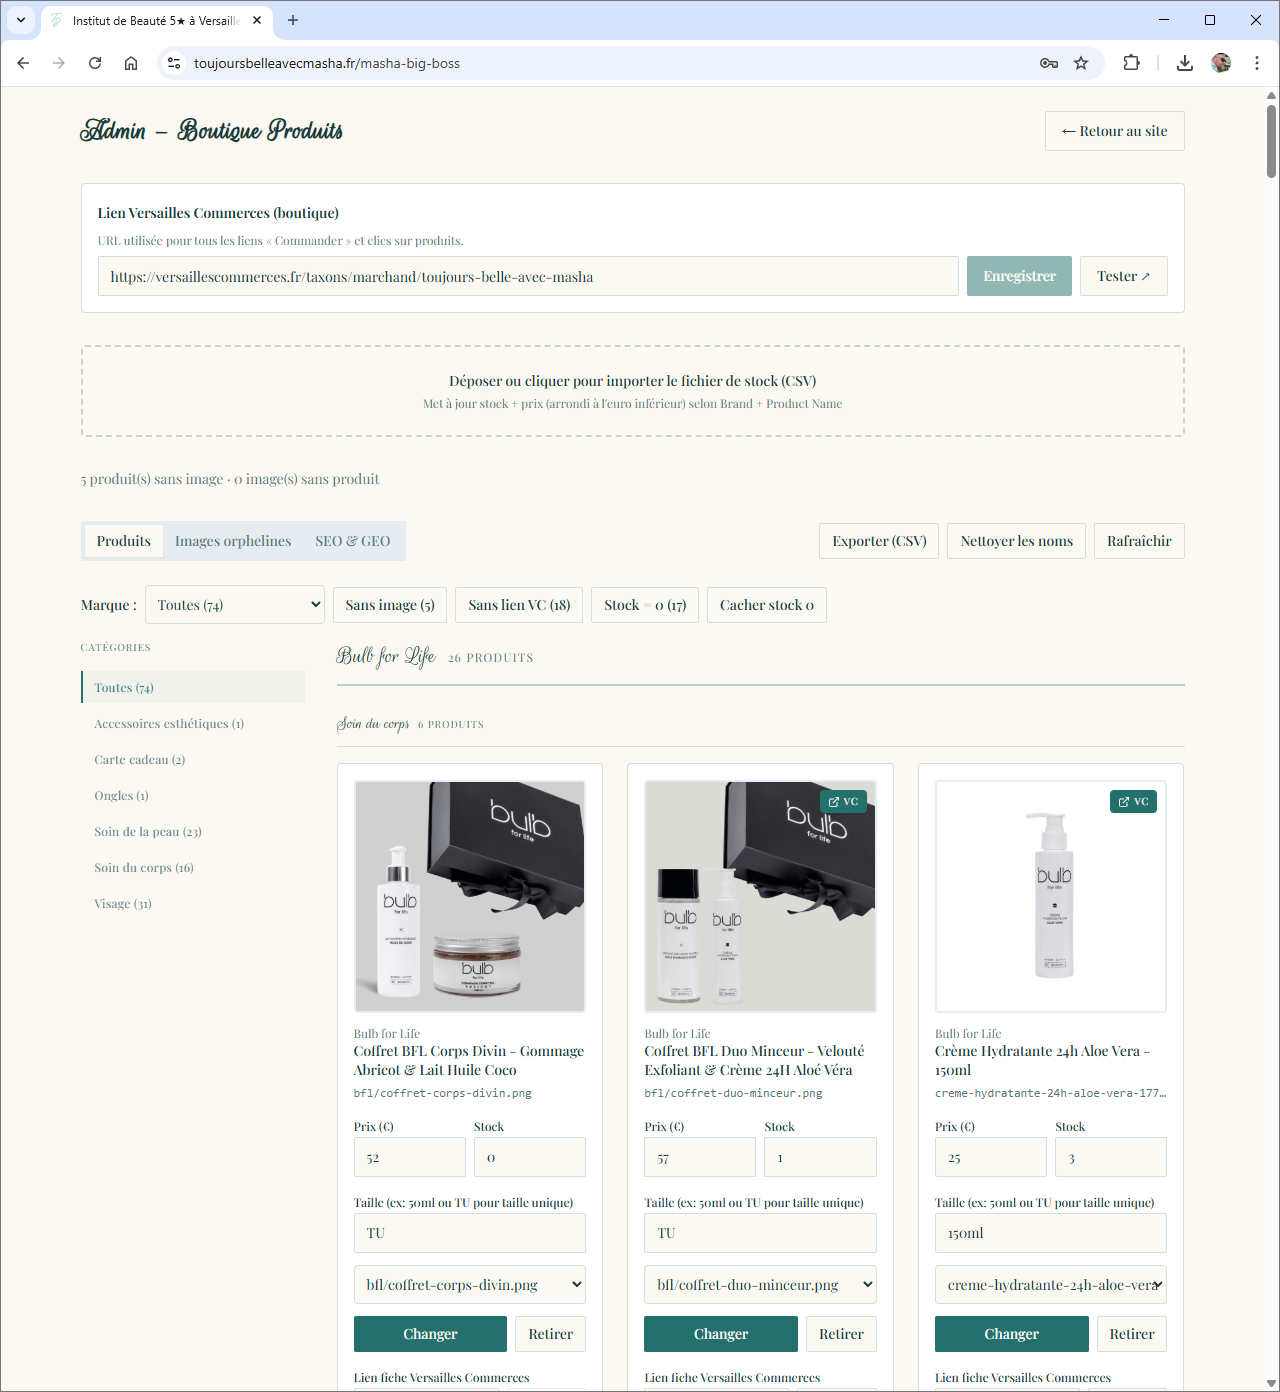Toggle Cacher stock 0 filter
Screen dimensions: 1280x1392
coord(767,605)
